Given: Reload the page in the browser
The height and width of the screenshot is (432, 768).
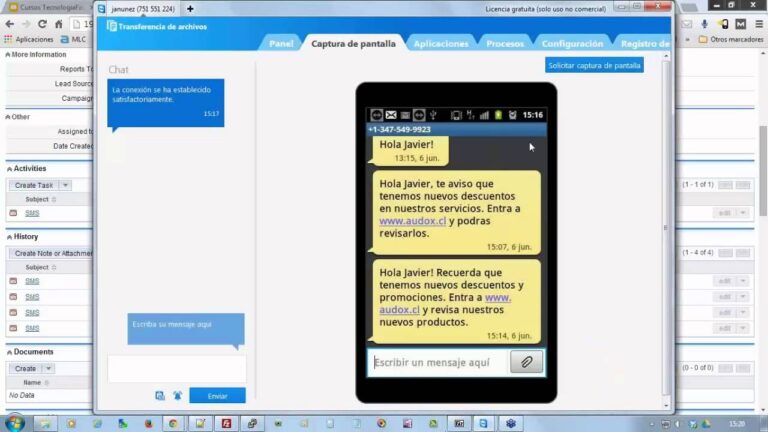Looking at the screenshot, I should (x=43, y=24).
